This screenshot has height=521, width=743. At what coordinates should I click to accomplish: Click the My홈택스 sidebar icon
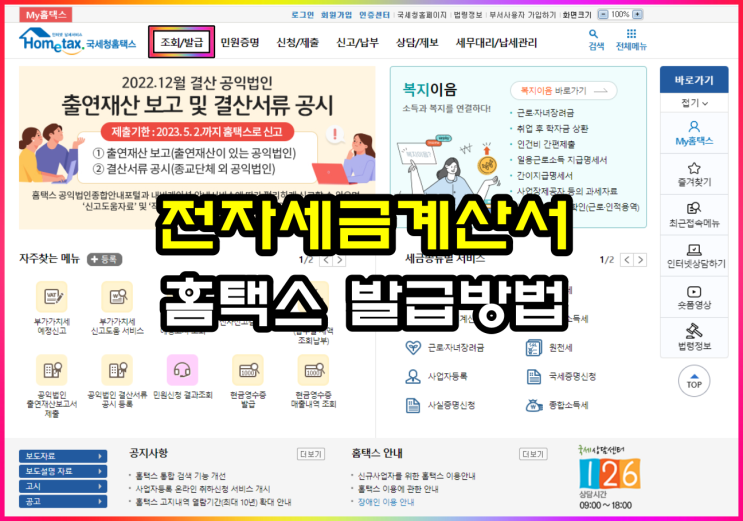694,133
